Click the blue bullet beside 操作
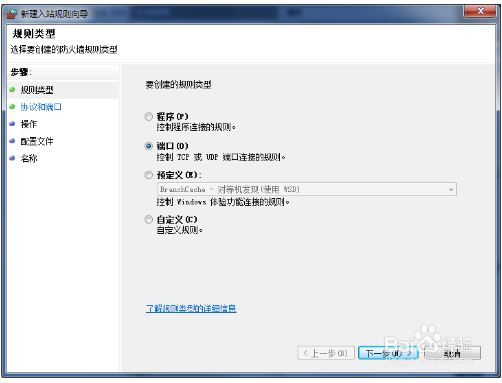Image resolution: width=502 pixels, height=383 pixels. [x=12, y=124]
